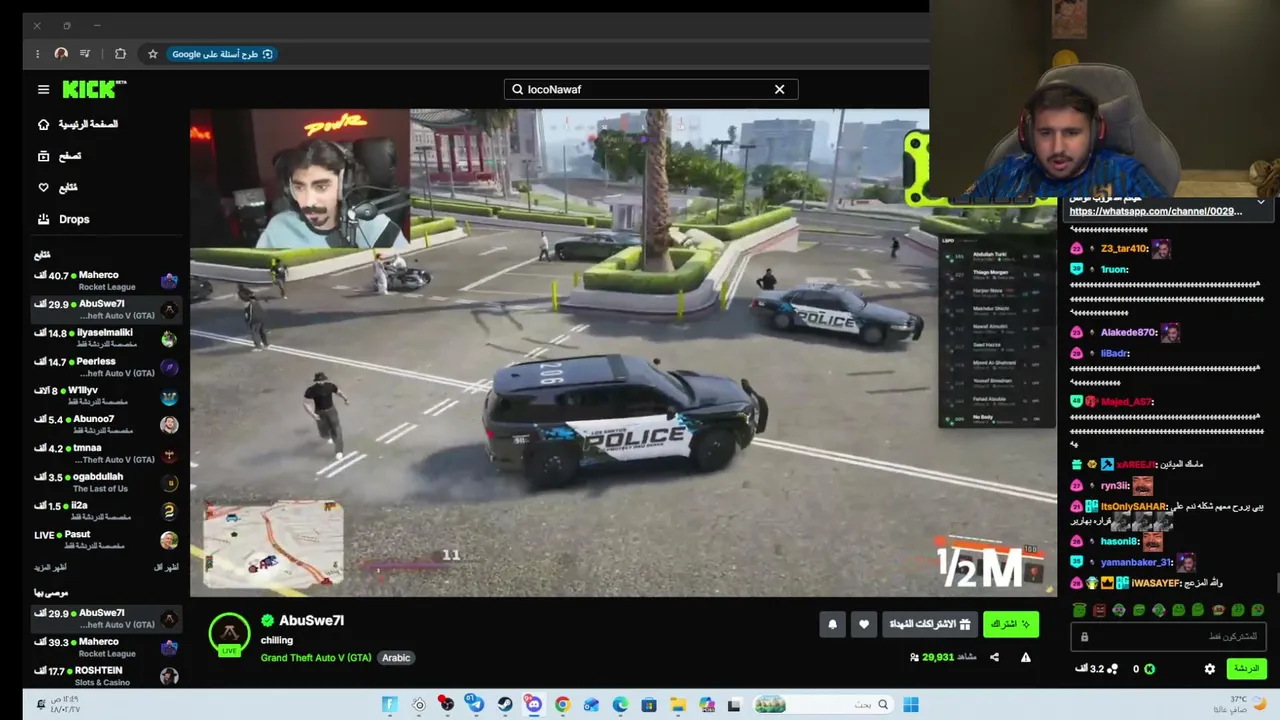The height and width of the screenshot is (720, 1280).
Task: Open Chrome profile avatar
Action: click(61, 54)
